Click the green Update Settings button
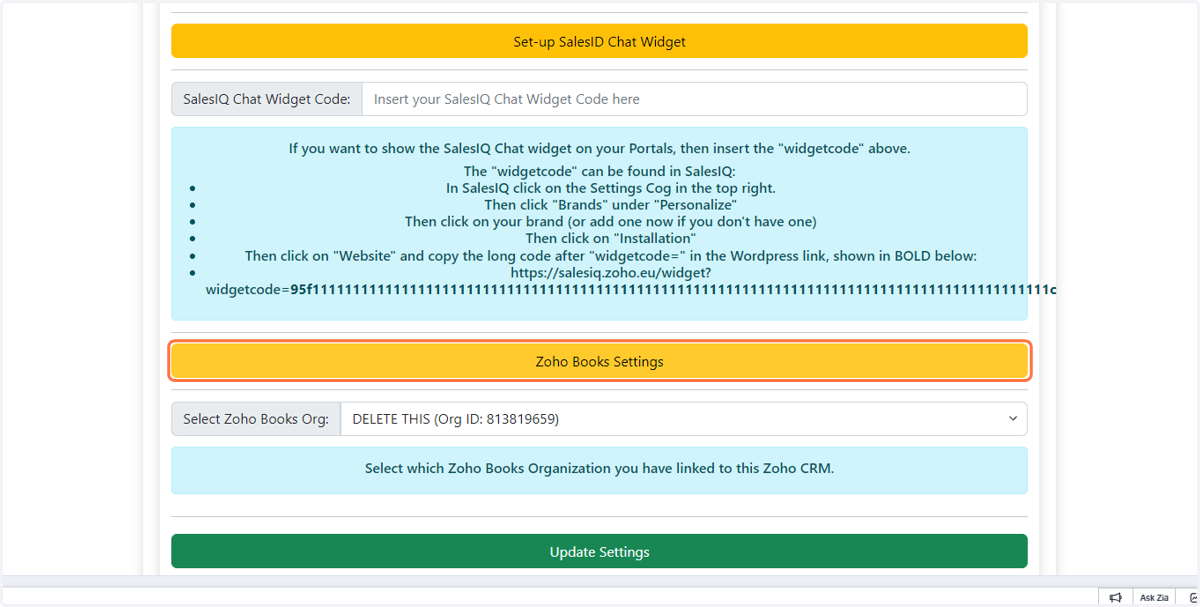 [x=599, y=551]
